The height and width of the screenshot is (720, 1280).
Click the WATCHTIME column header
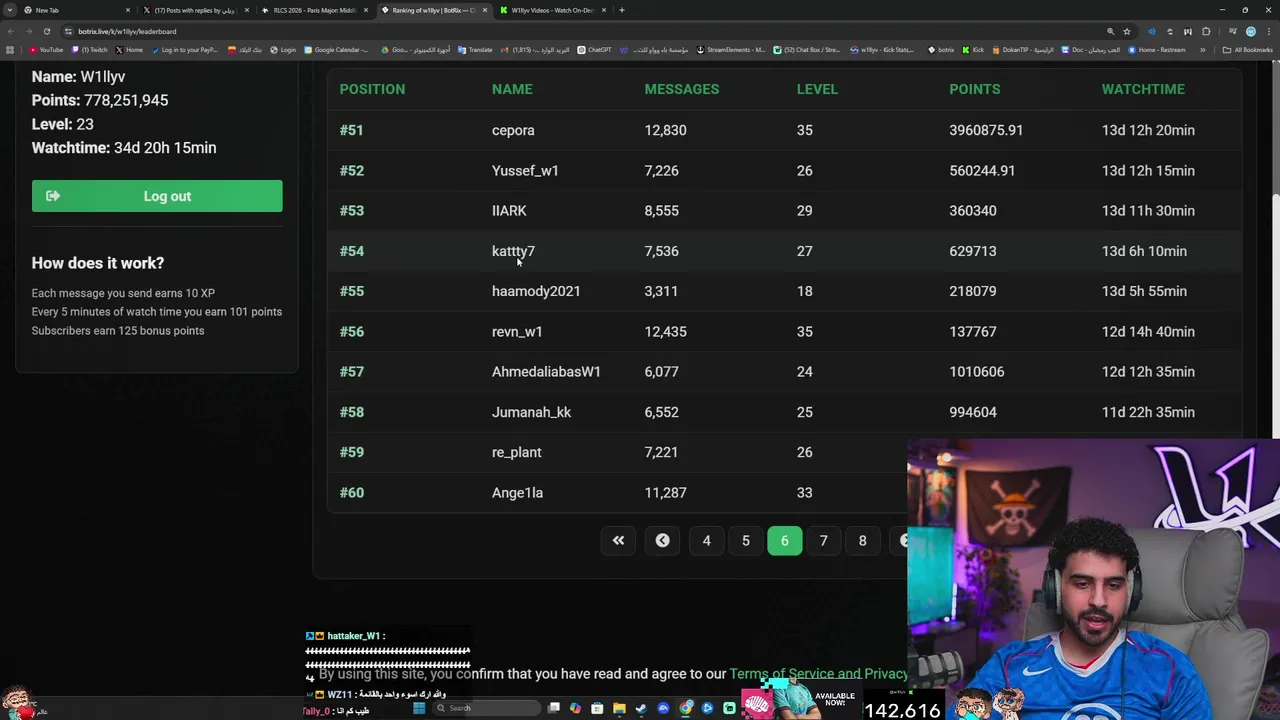[x=1143, y=89]
